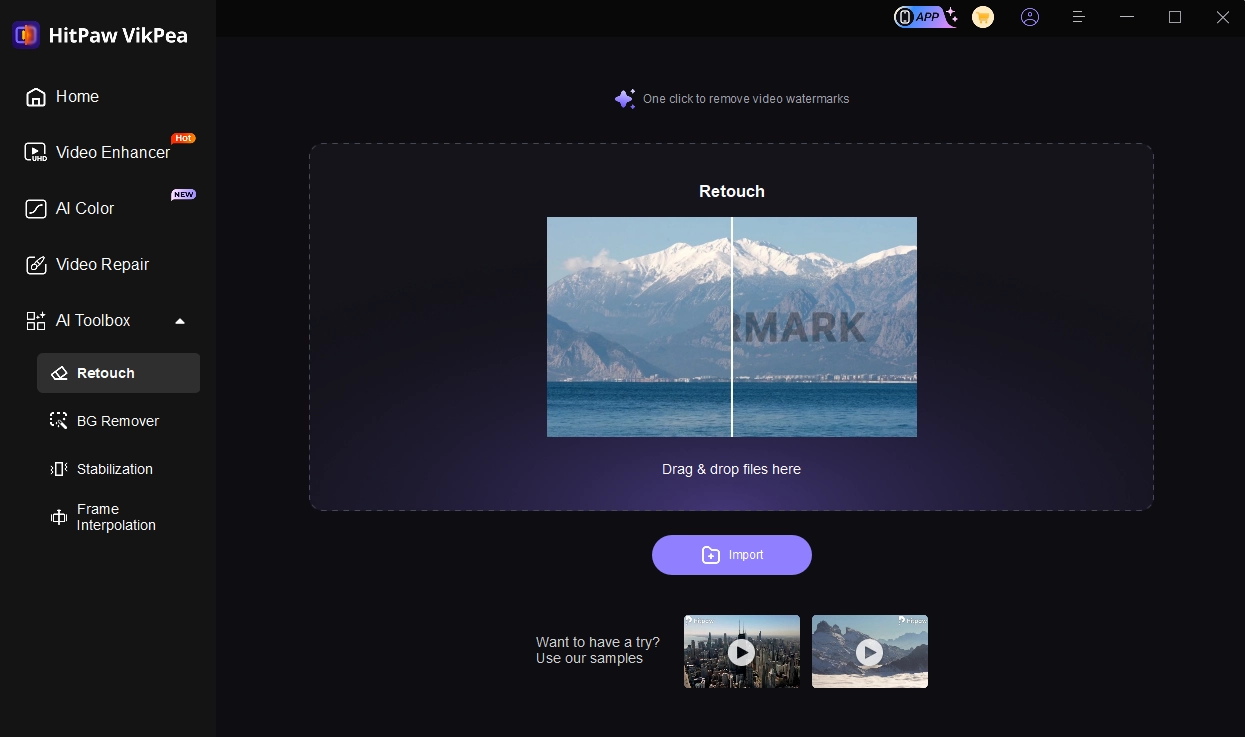1245x737 pixels.
Task: Play the city skyline sample video
Action: (741, 652)
